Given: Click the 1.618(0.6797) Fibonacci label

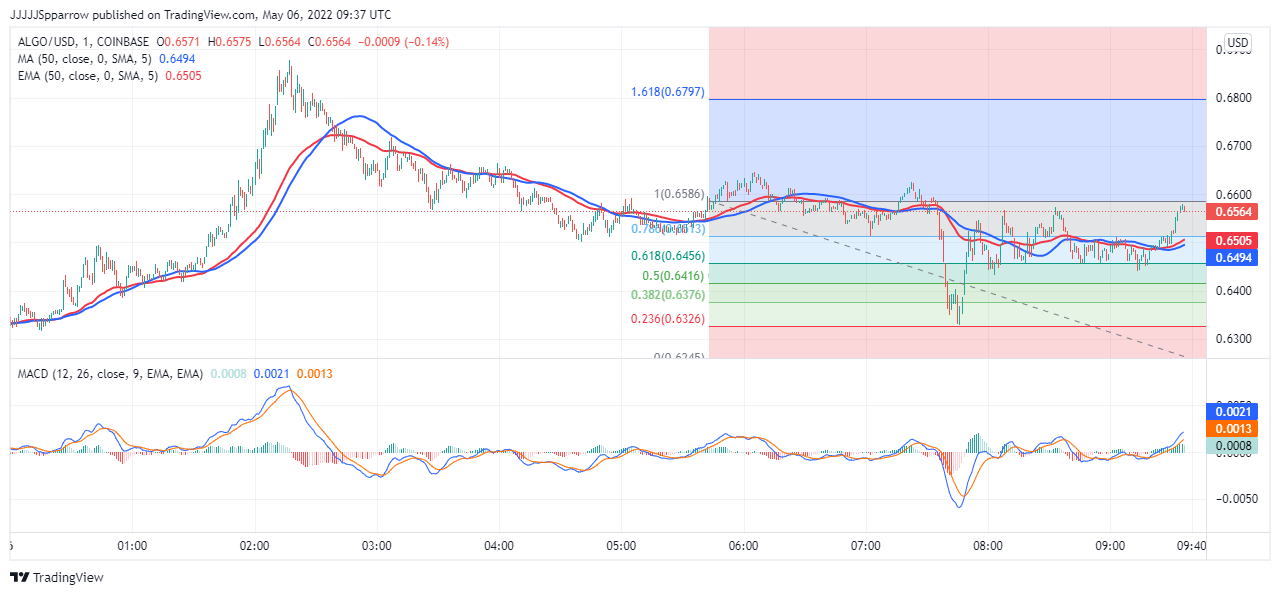Looking at the screenshot, I should coord(668,92).
